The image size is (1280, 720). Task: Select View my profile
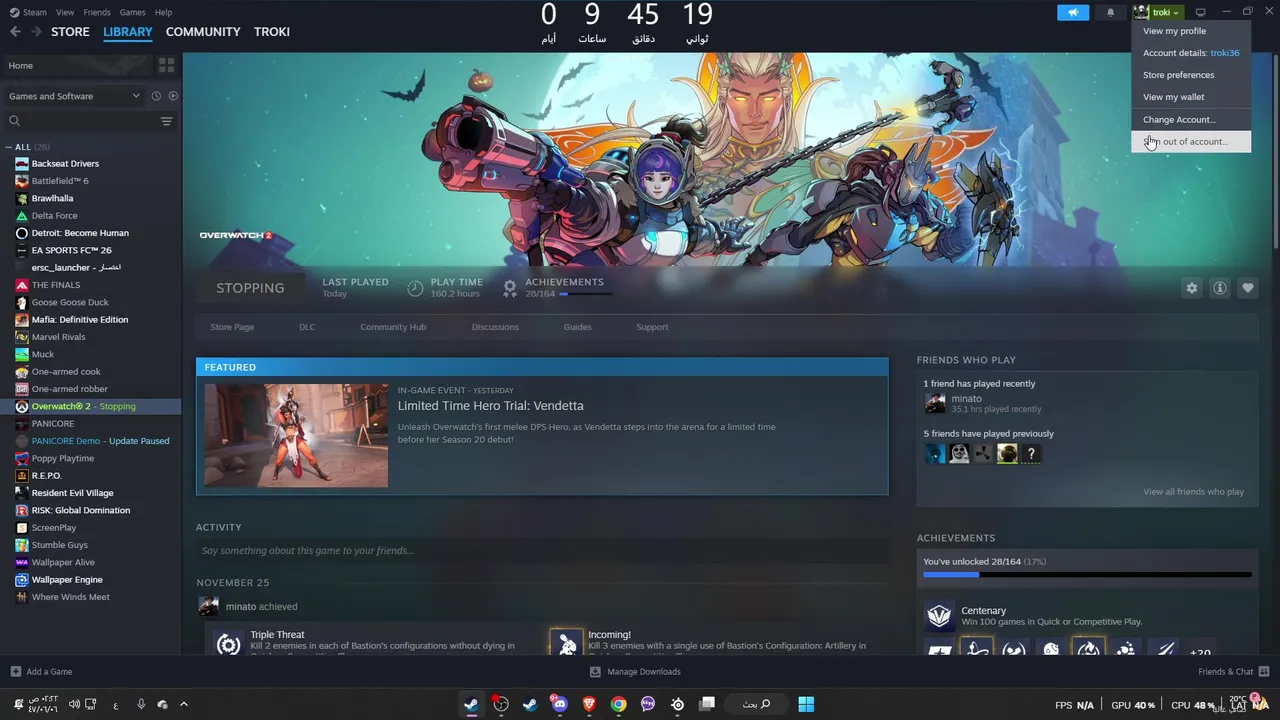click(1191, 31)
